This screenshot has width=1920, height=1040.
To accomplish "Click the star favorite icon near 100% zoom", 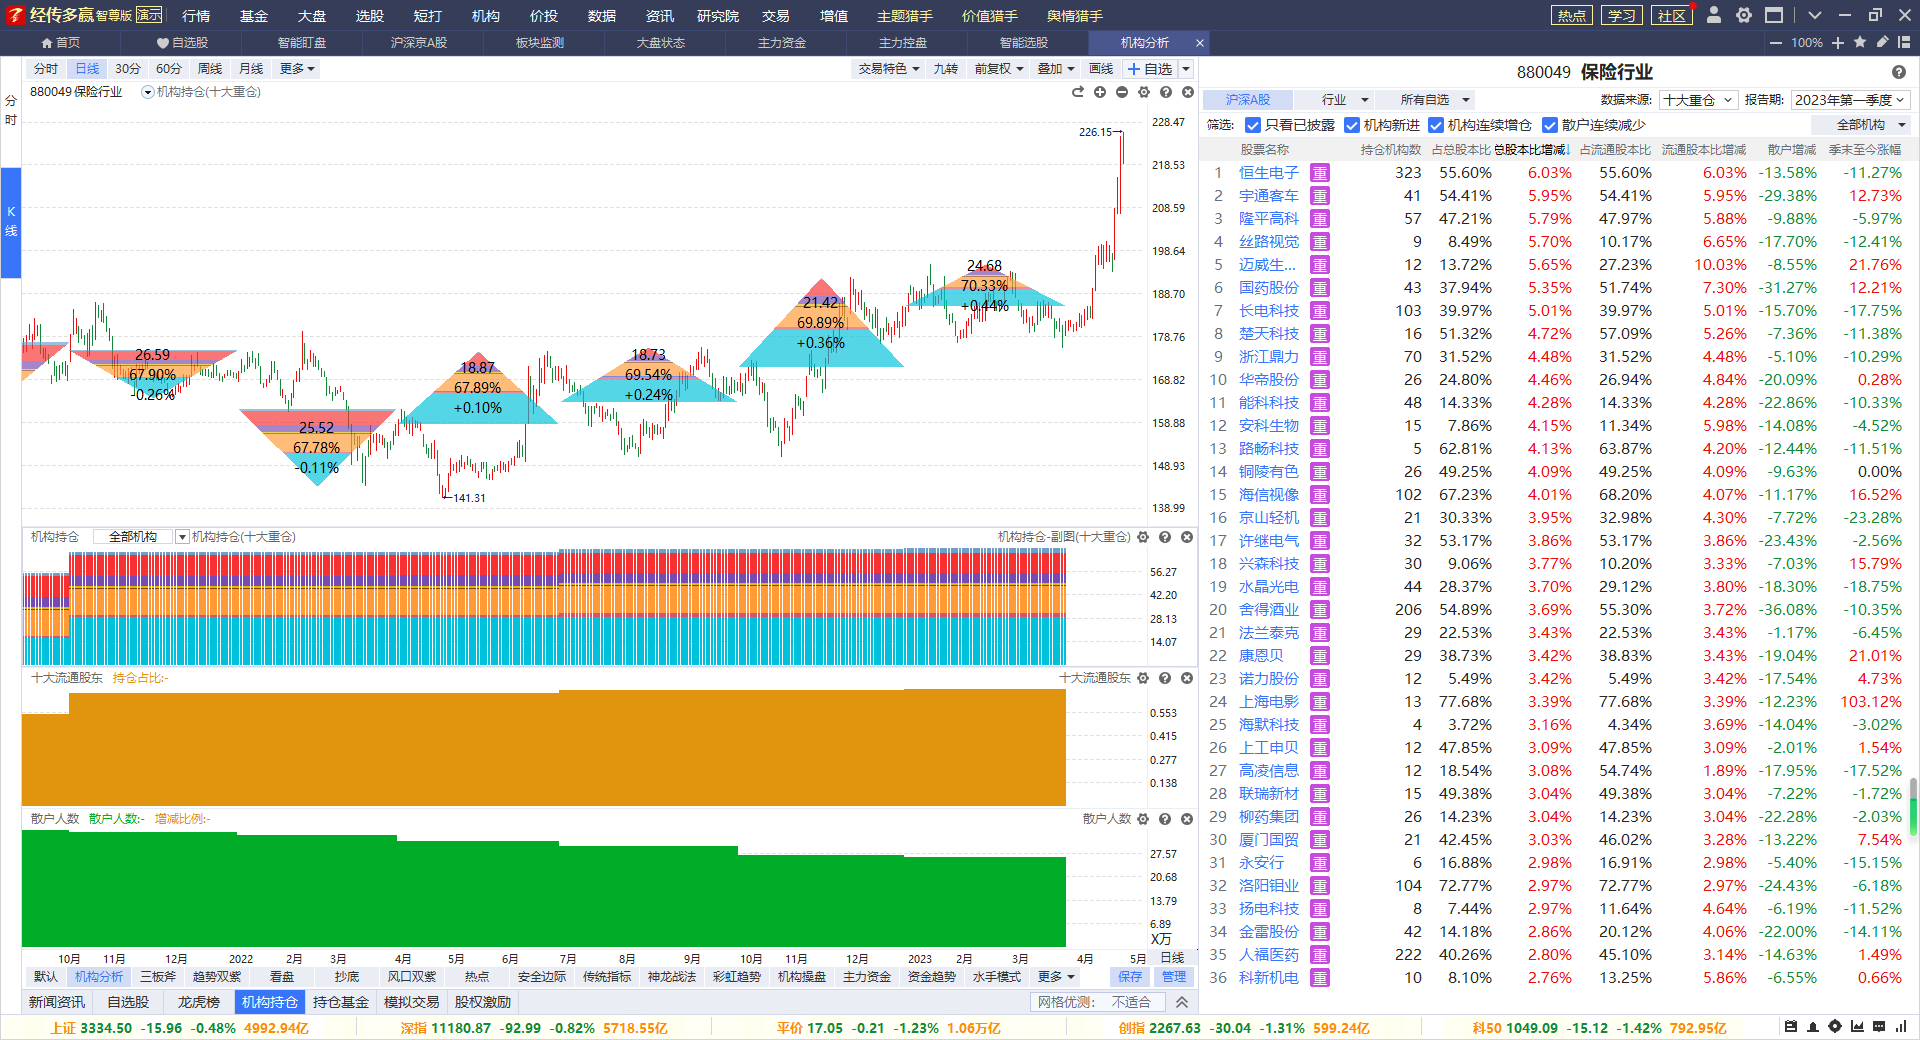I will 1860,42.
